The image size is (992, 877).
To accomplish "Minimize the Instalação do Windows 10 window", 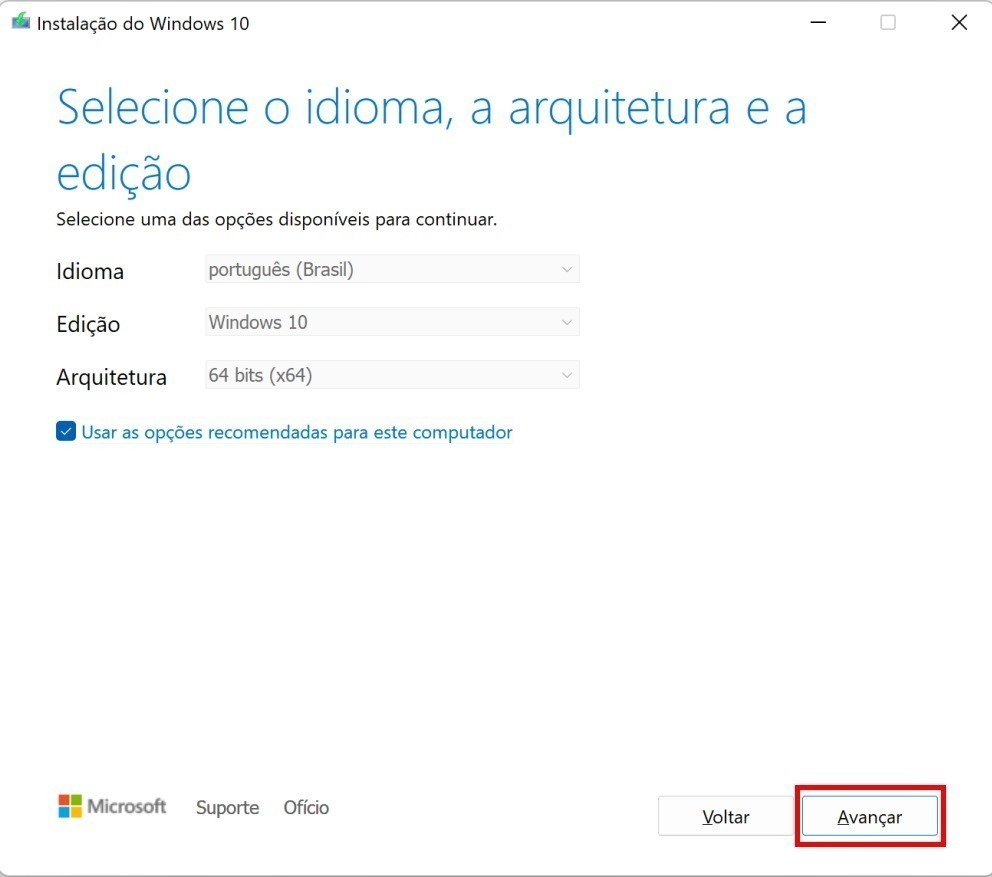I will pyautogui.click(x=817, y=23).
